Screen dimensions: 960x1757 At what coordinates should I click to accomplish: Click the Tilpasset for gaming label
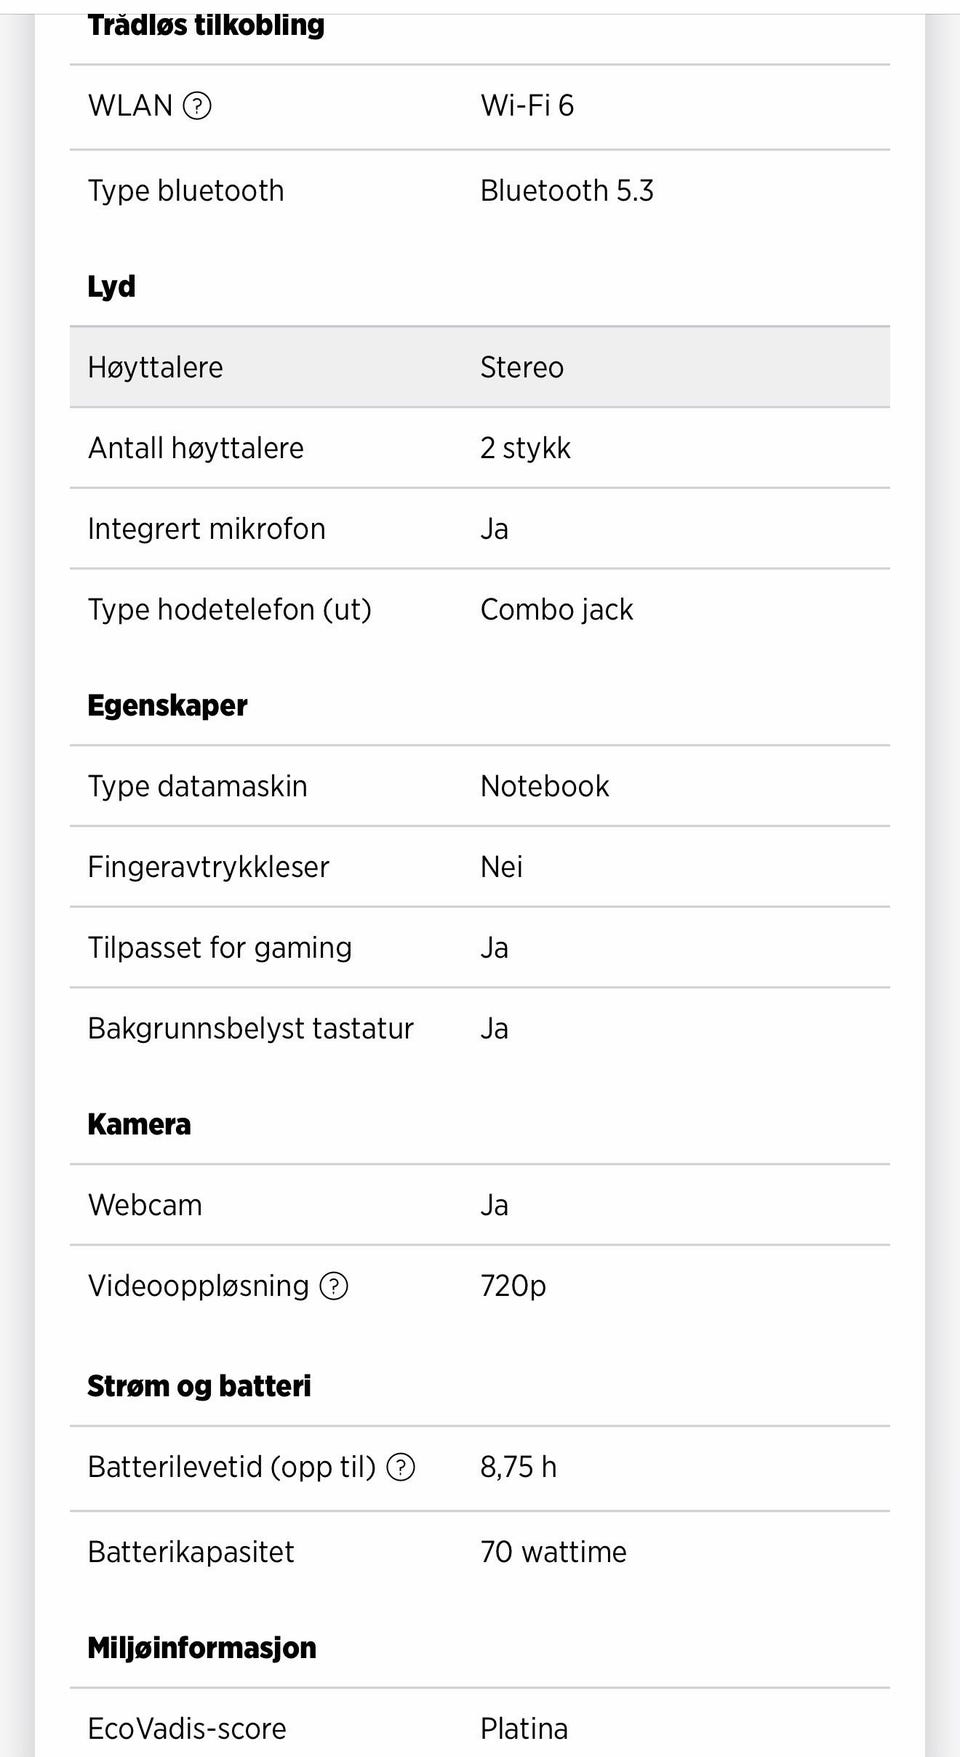pos(220,948)
